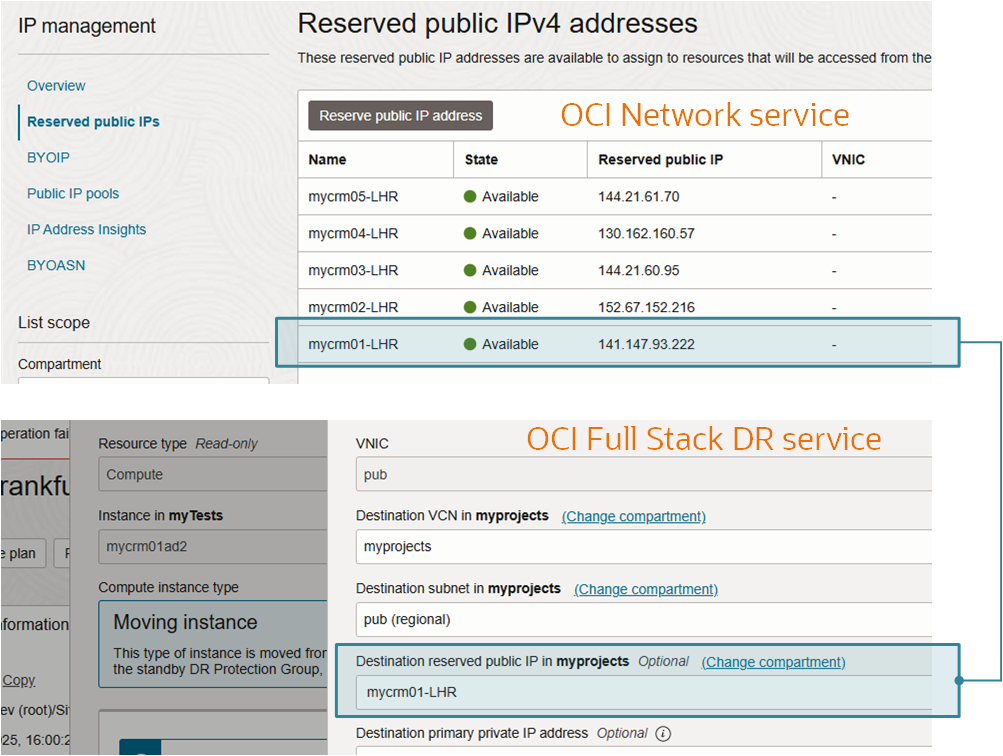Select IP Address Insights from the sidebar
Screen dimensions: 1003x756
(x=86, y=229)
